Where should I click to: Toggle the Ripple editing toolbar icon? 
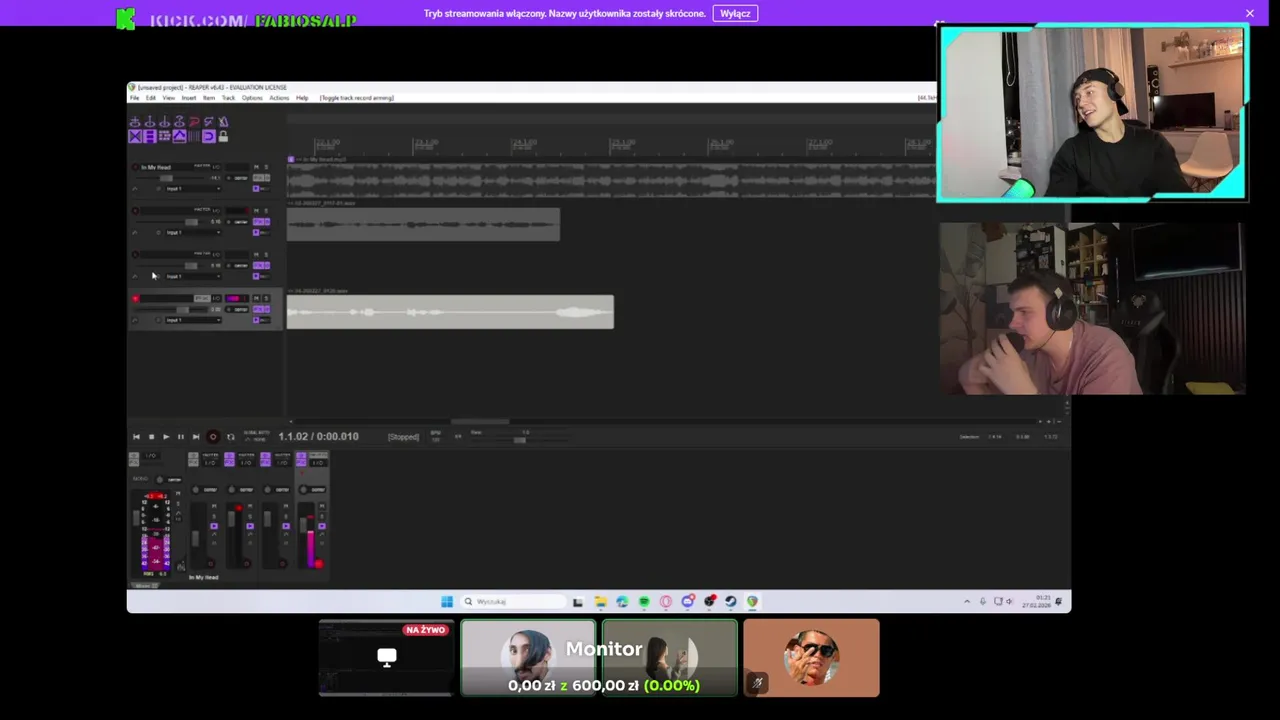[x=165, y=136]
